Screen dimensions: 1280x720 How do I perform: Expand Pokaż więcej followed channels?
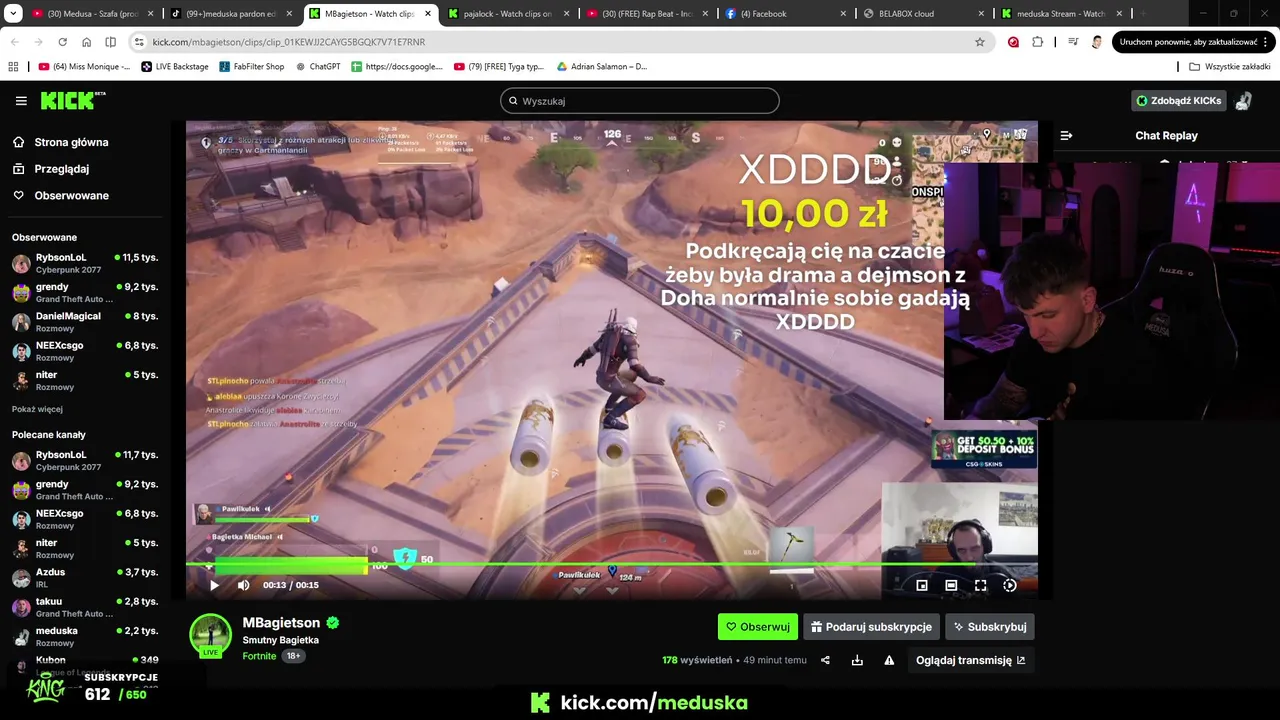point(37,409)
